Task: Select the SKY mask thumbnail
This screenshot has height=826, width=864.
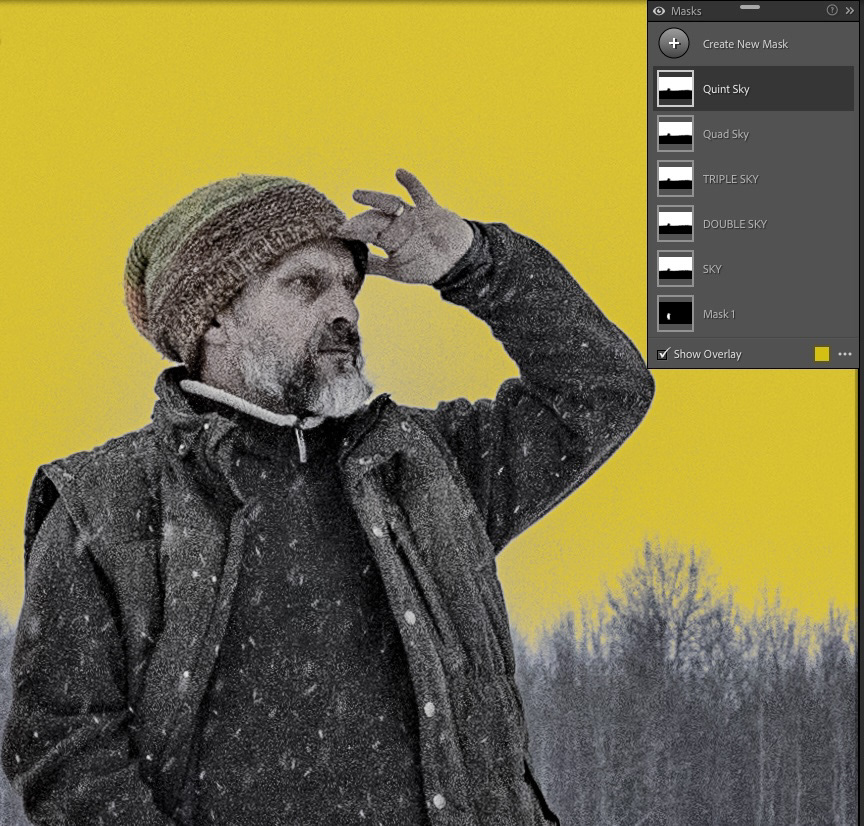Action: (676, 269)
